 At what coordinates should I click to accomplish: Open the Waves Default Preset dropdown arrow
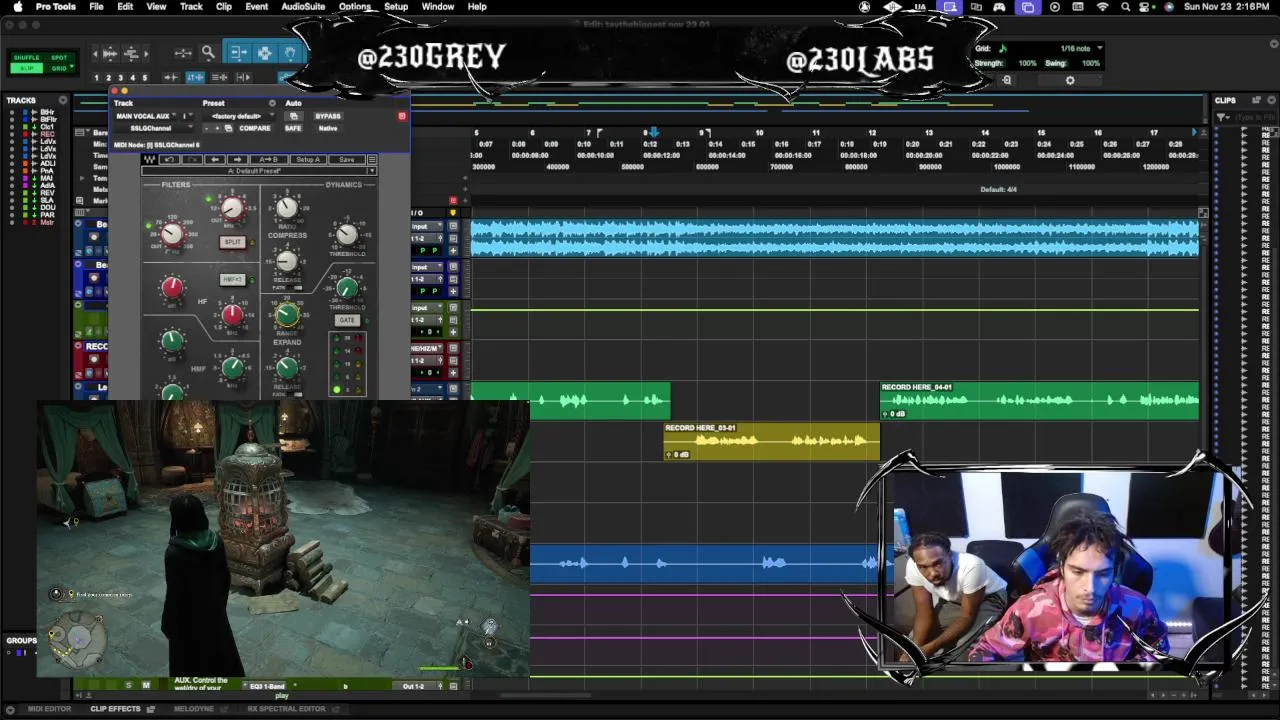pos(371,171)
